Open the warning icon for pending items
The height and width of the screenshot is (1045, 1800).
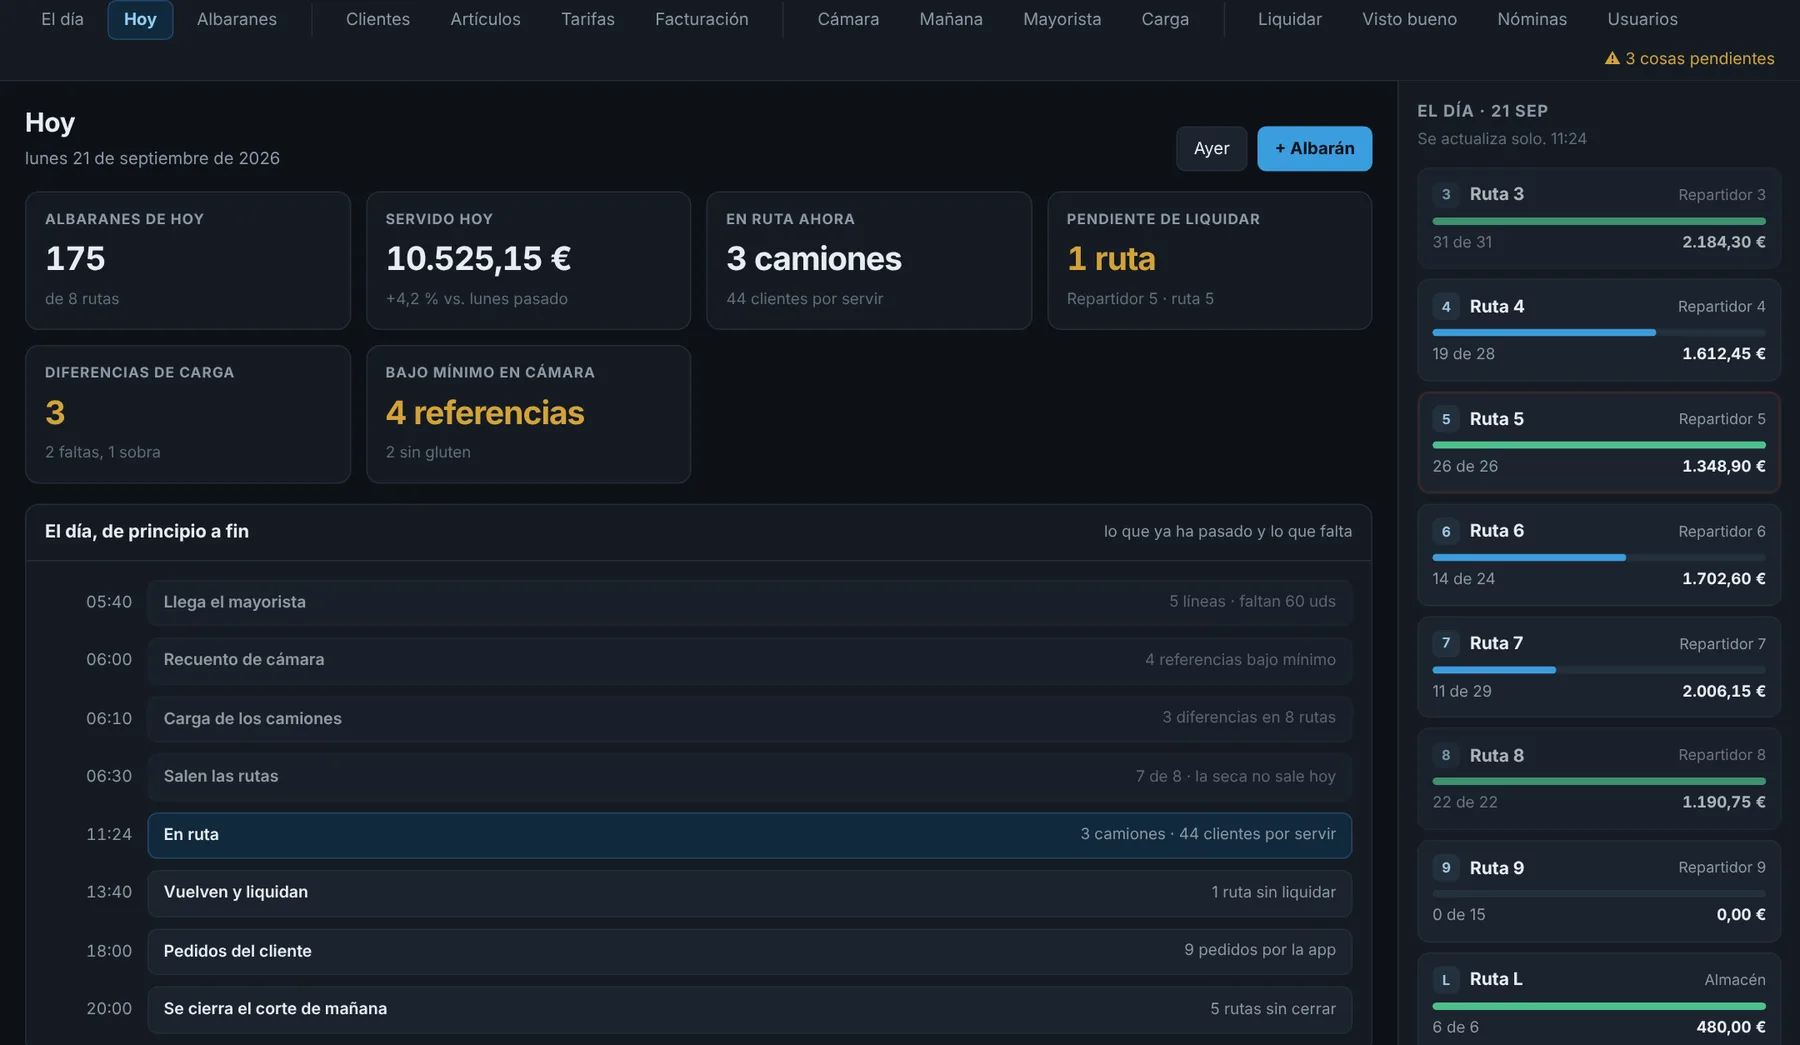point(1612,59)
